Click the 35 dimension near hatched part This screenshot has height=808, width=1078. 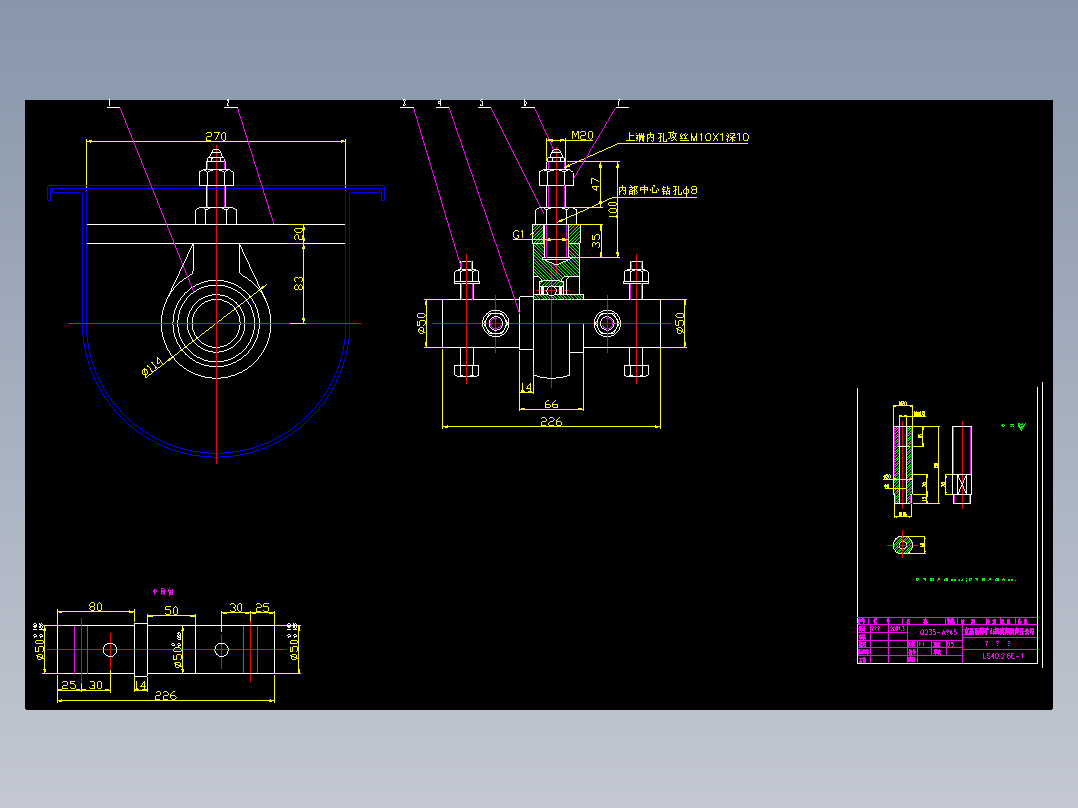click(x=595, y=241)
